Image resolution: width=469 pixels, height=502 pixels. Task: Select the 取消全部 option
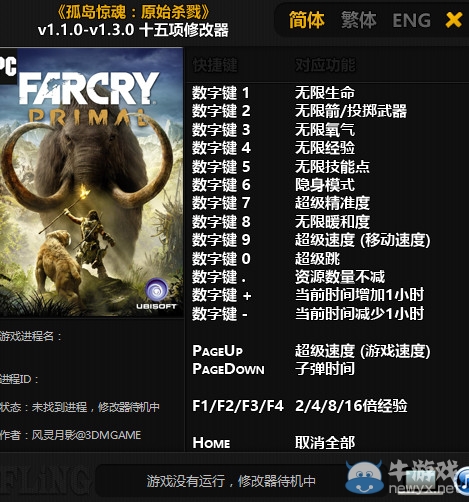[x=325, y=443]
